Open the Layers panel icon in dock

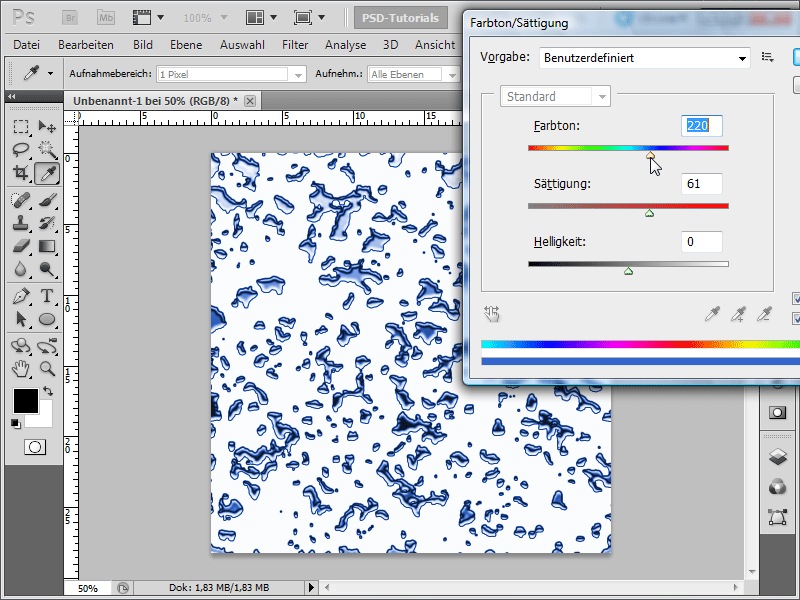(x=778, y=456)
